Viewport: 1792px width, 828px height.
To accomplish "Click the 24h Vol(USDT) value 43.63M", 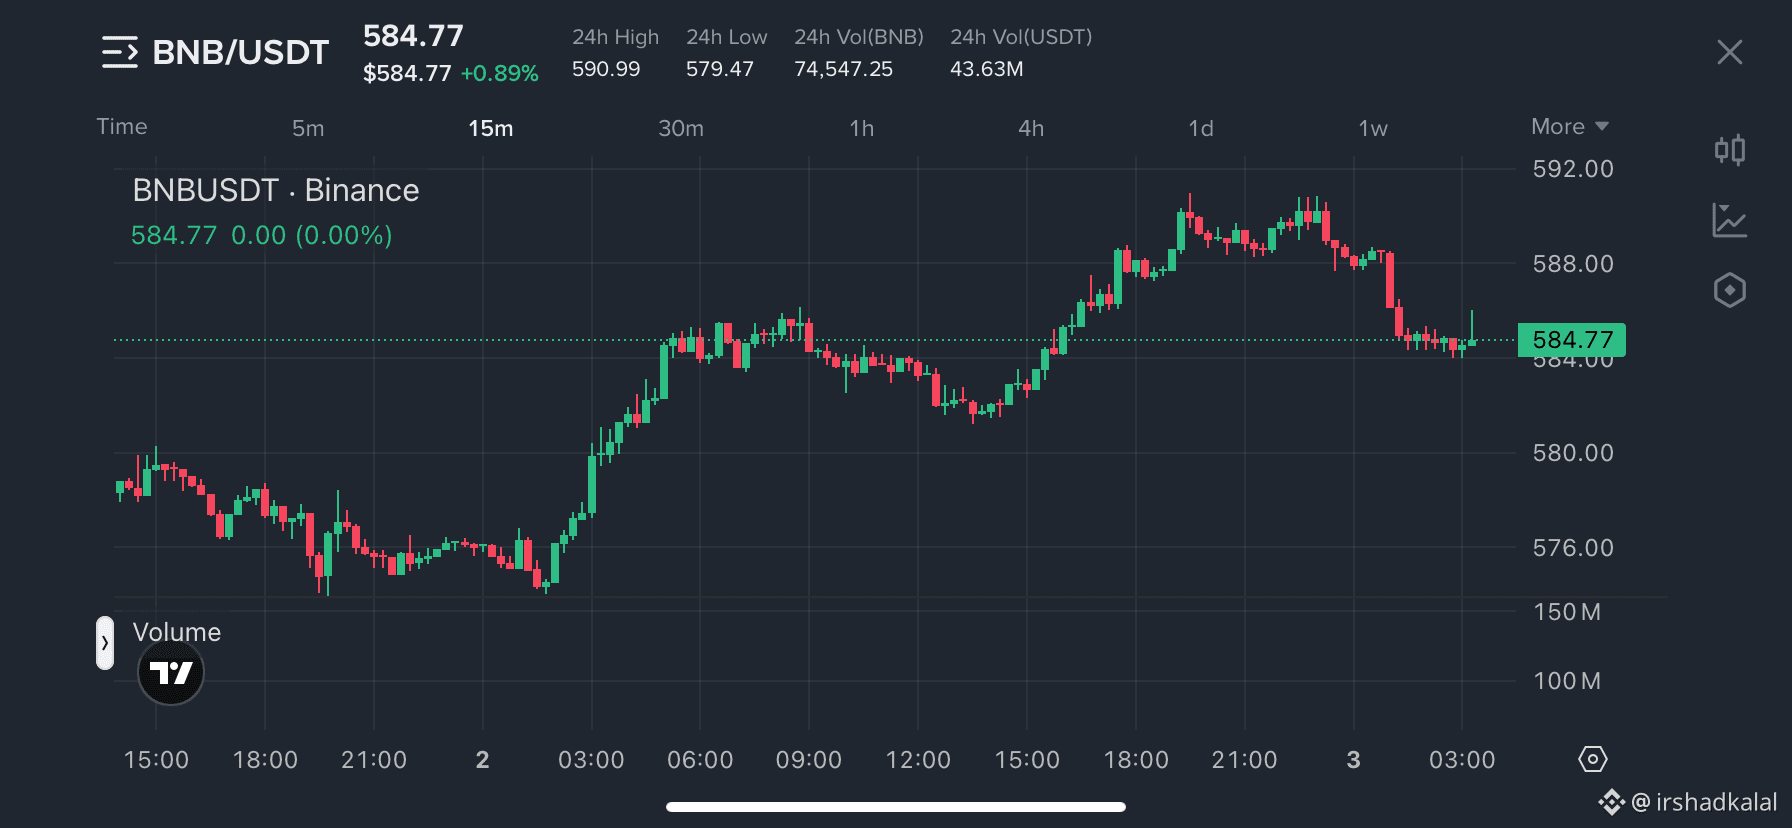I will click(x=986, y=69).
